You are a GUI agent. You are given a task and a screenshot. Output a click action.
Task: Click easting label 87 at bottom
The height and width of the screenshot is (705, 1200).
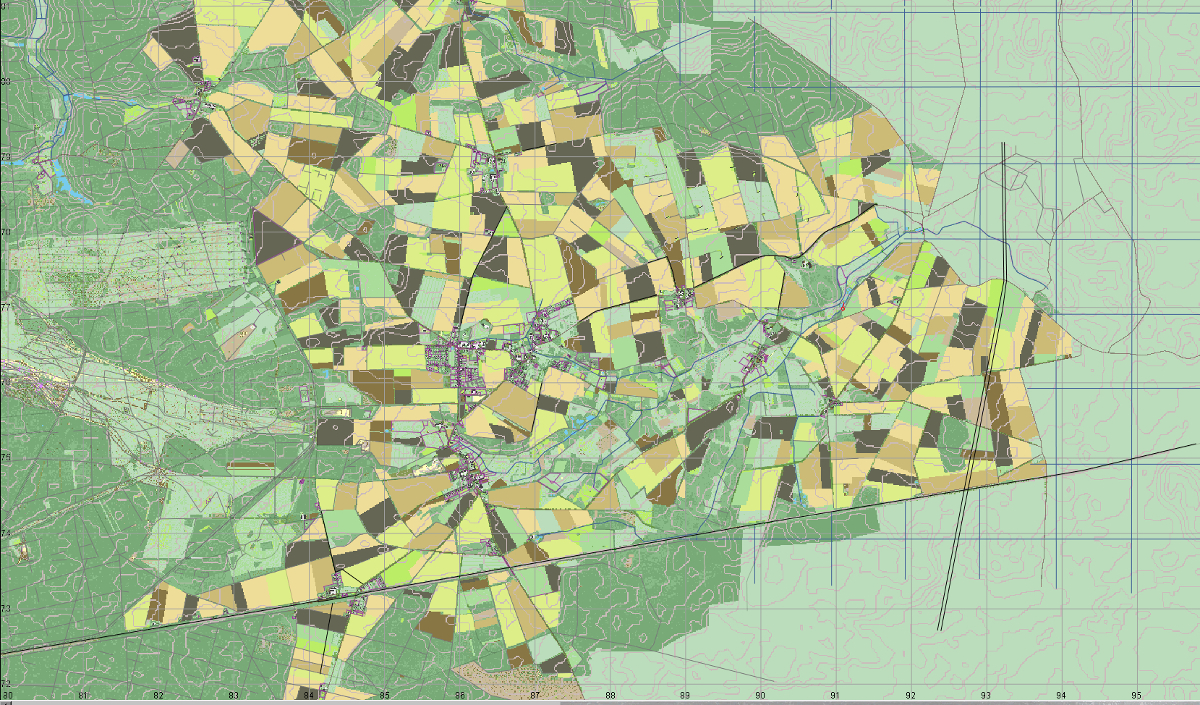[x=535, y=695]
